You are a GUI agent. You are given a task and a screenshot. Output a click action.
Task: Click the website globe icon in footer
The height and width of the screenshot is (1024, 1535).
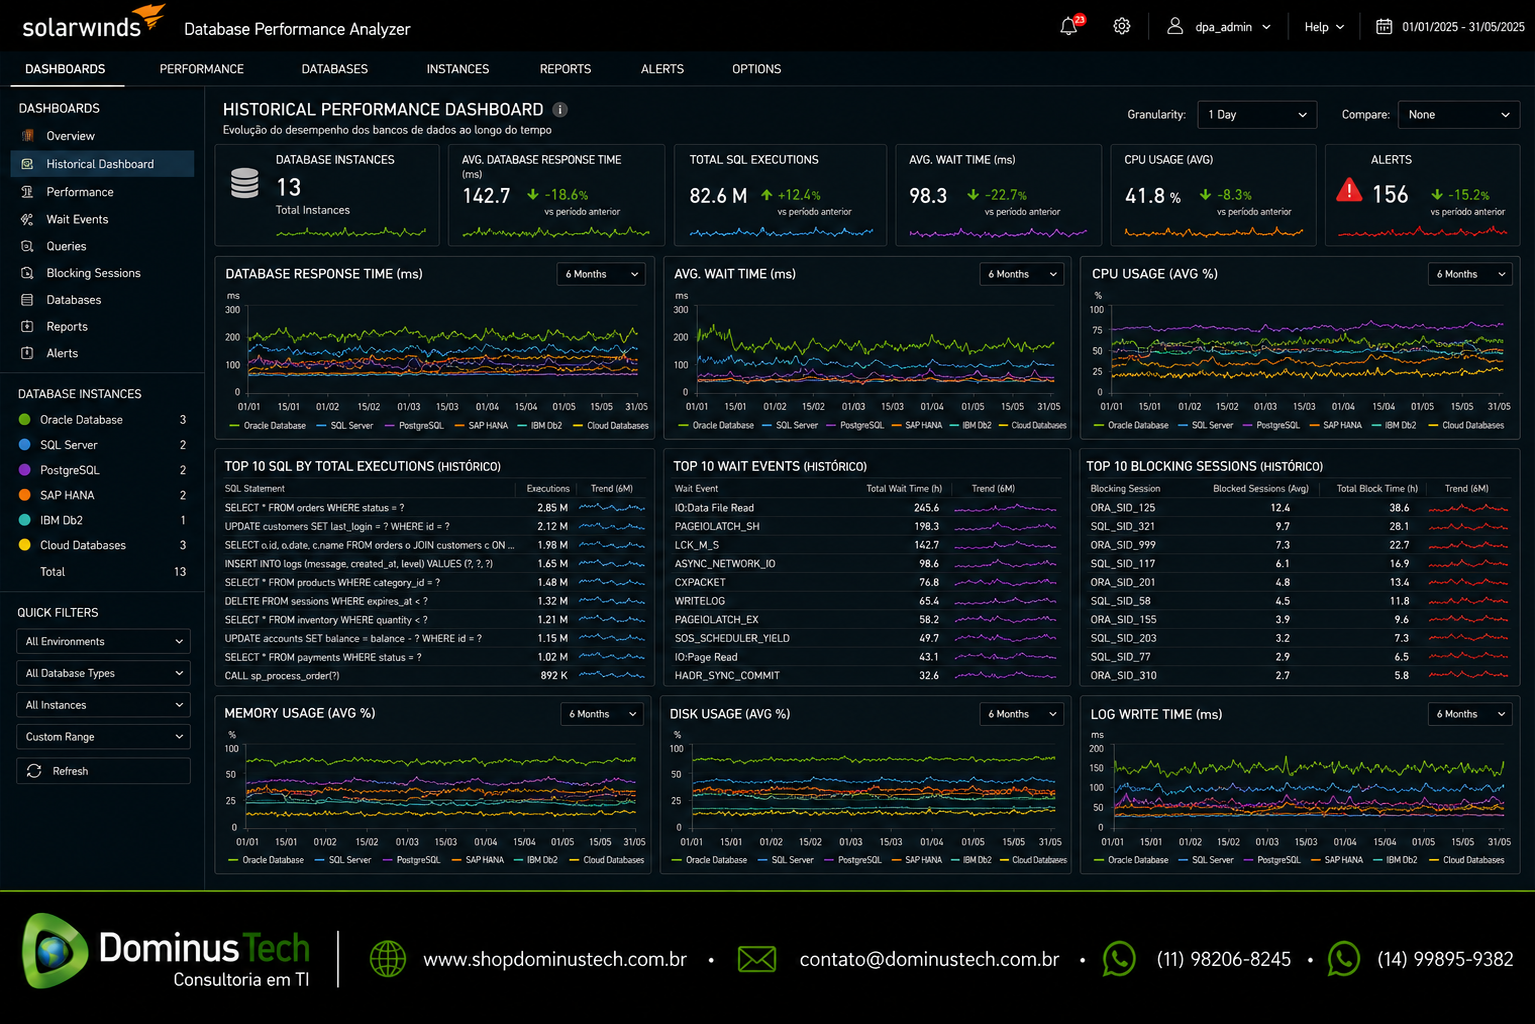pyautogui.click(x=388, y=959)
